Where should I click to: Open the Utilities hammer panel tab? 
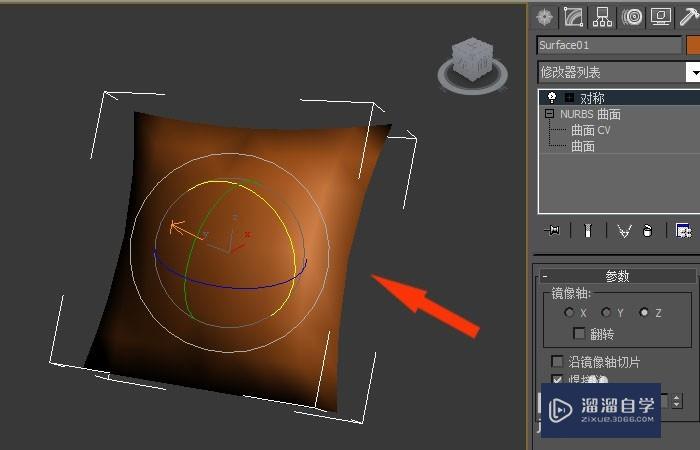[689, 18]
